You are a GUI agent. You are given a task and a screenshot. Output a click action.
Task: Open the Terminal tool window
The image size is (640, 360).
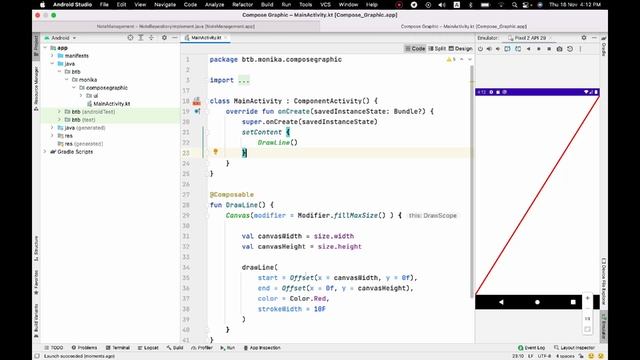tap(118, 348)
